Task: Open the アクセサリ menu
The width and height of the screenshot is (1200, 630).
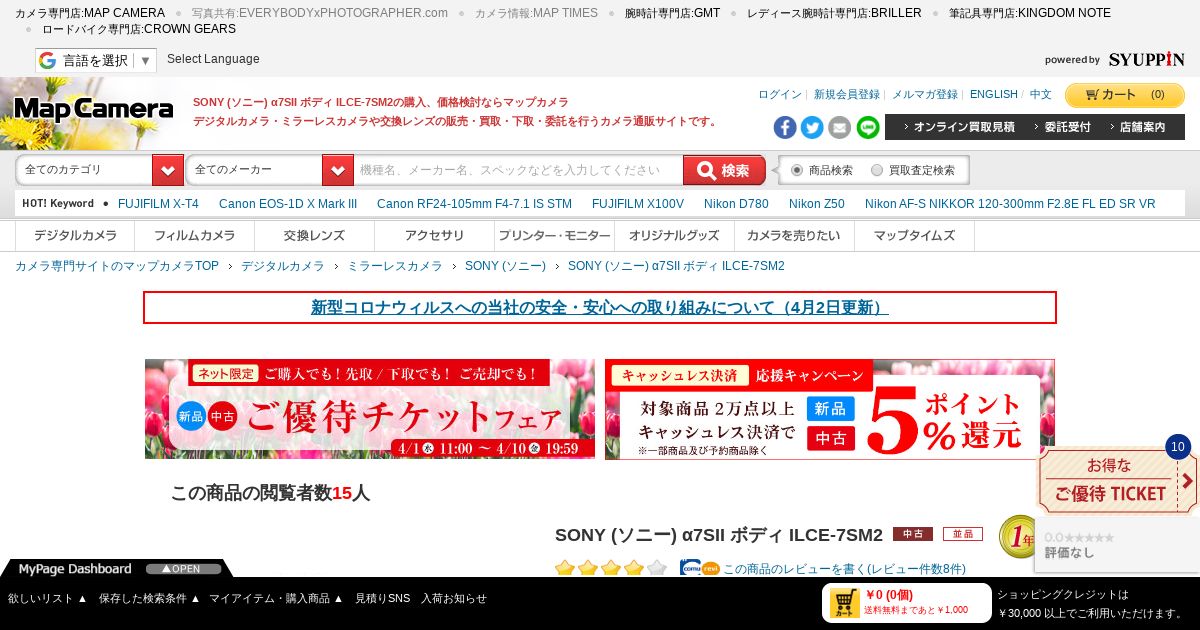Action: (435, 236)
